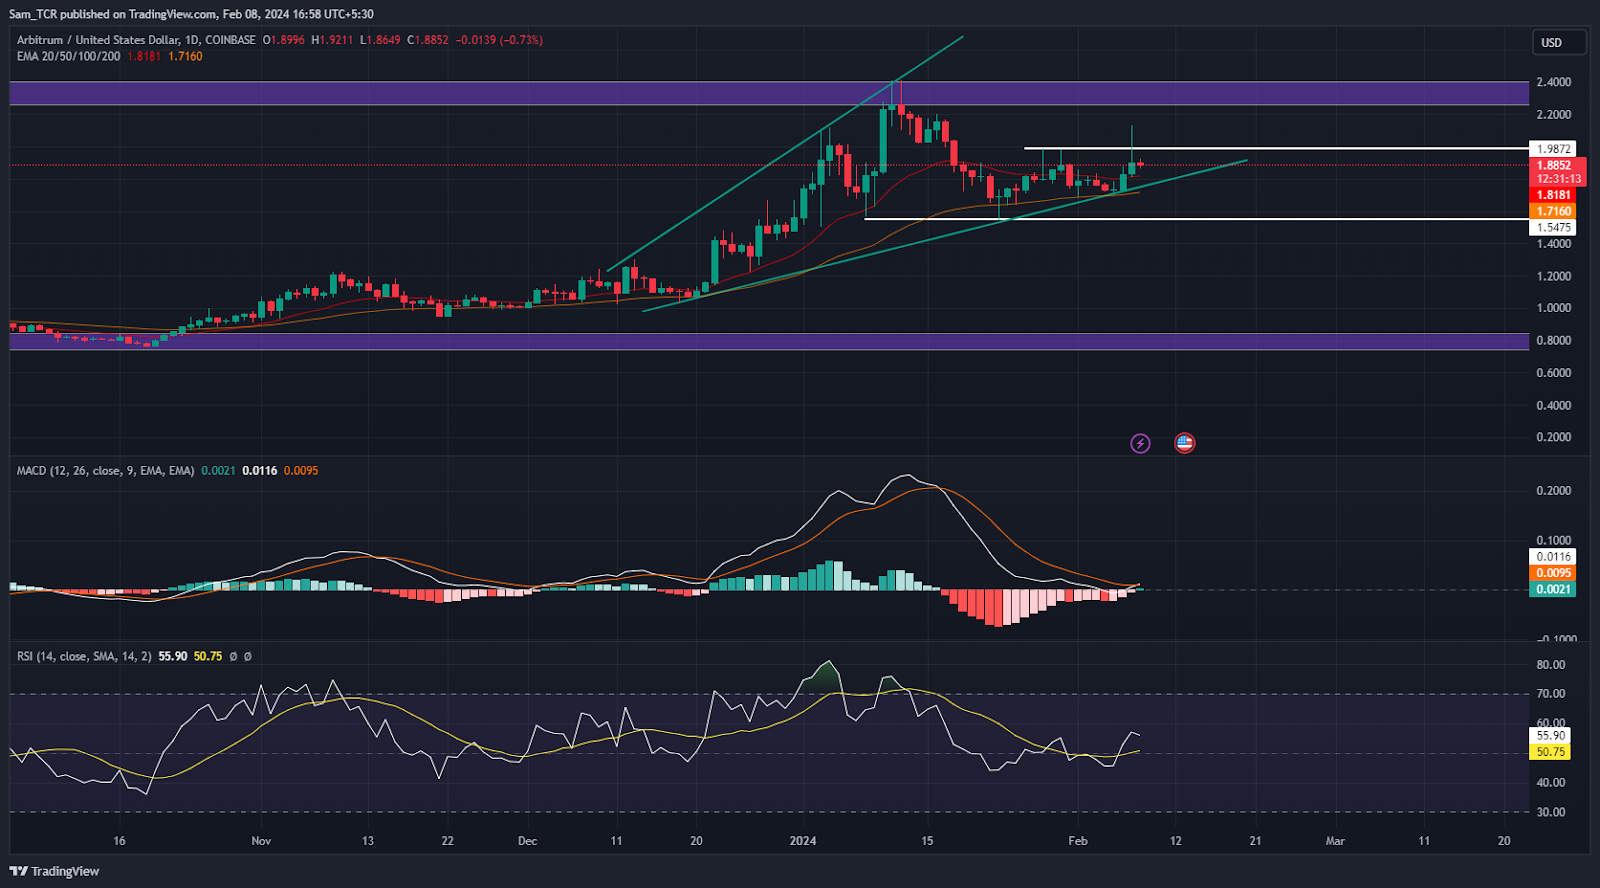Click the Mar date label on time axis
Viewport: 1600px width, 888px height.
tap(1335, 841)
